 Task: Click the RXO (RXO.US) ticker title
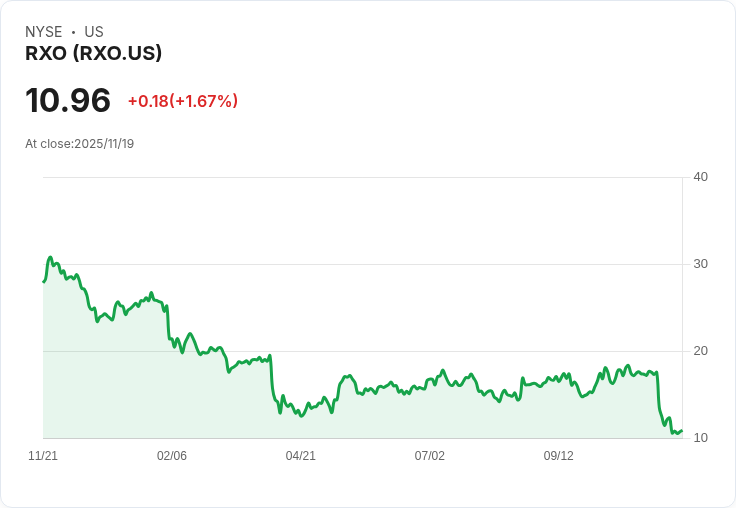pyautogui.click(x=93, y=54)
